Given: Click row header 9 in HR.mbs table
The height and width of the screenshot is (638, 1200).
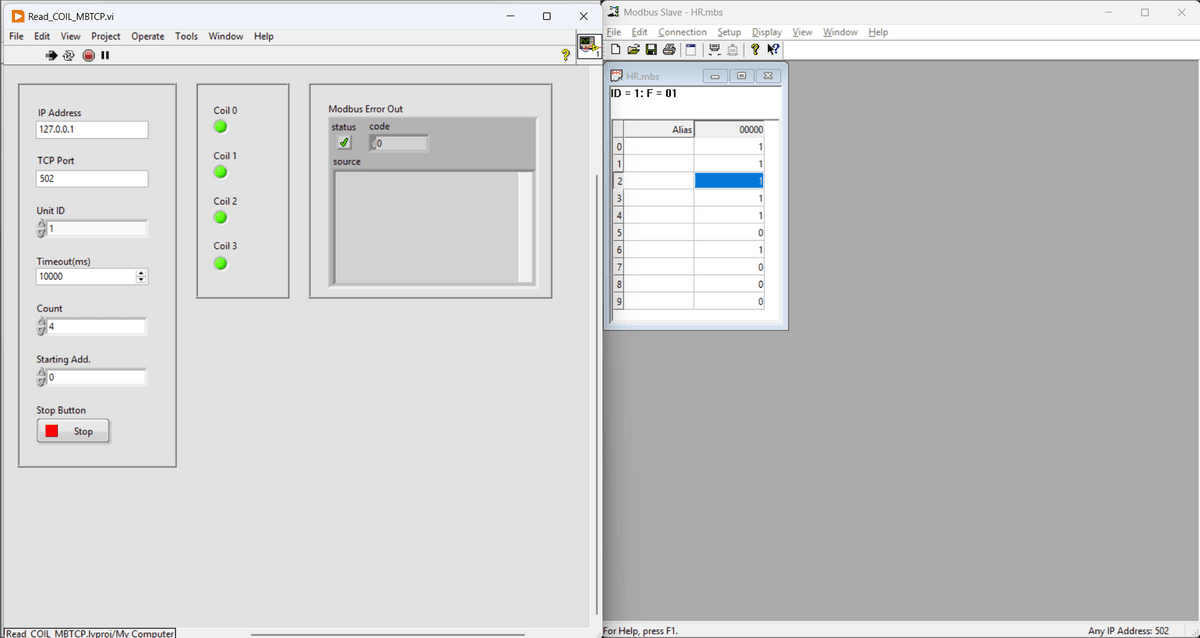Looking at the screenshot, I should [619, 300].
